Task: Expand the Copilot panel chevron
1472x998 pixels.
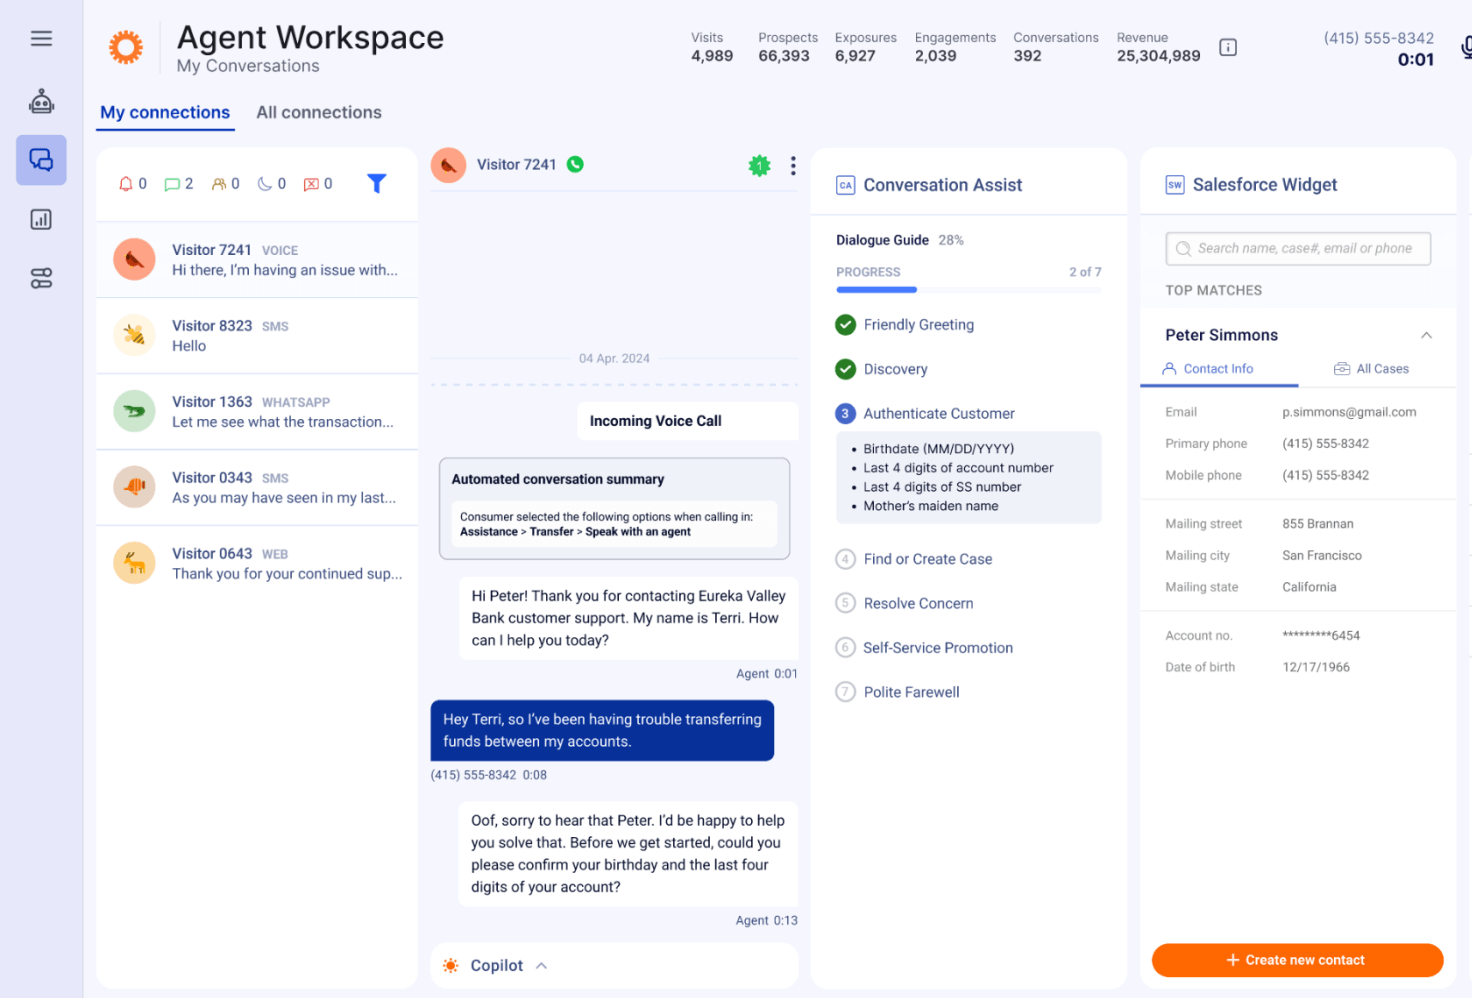Action: pos(542,966)
